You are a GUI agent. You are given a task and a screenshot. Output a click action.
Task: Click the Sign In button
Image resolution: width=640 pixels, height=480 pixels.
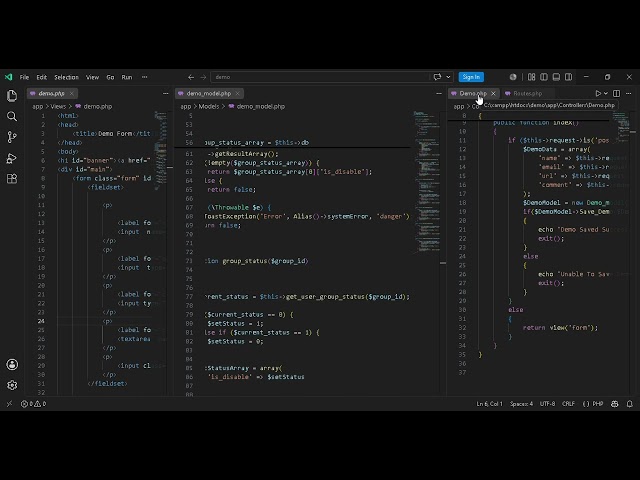point(471,77)
